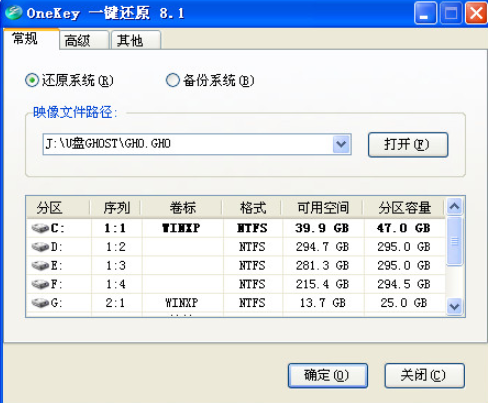The image size is (488, 403).
Task: Click the 39.9 GB free space value
Action: point(322,228)
